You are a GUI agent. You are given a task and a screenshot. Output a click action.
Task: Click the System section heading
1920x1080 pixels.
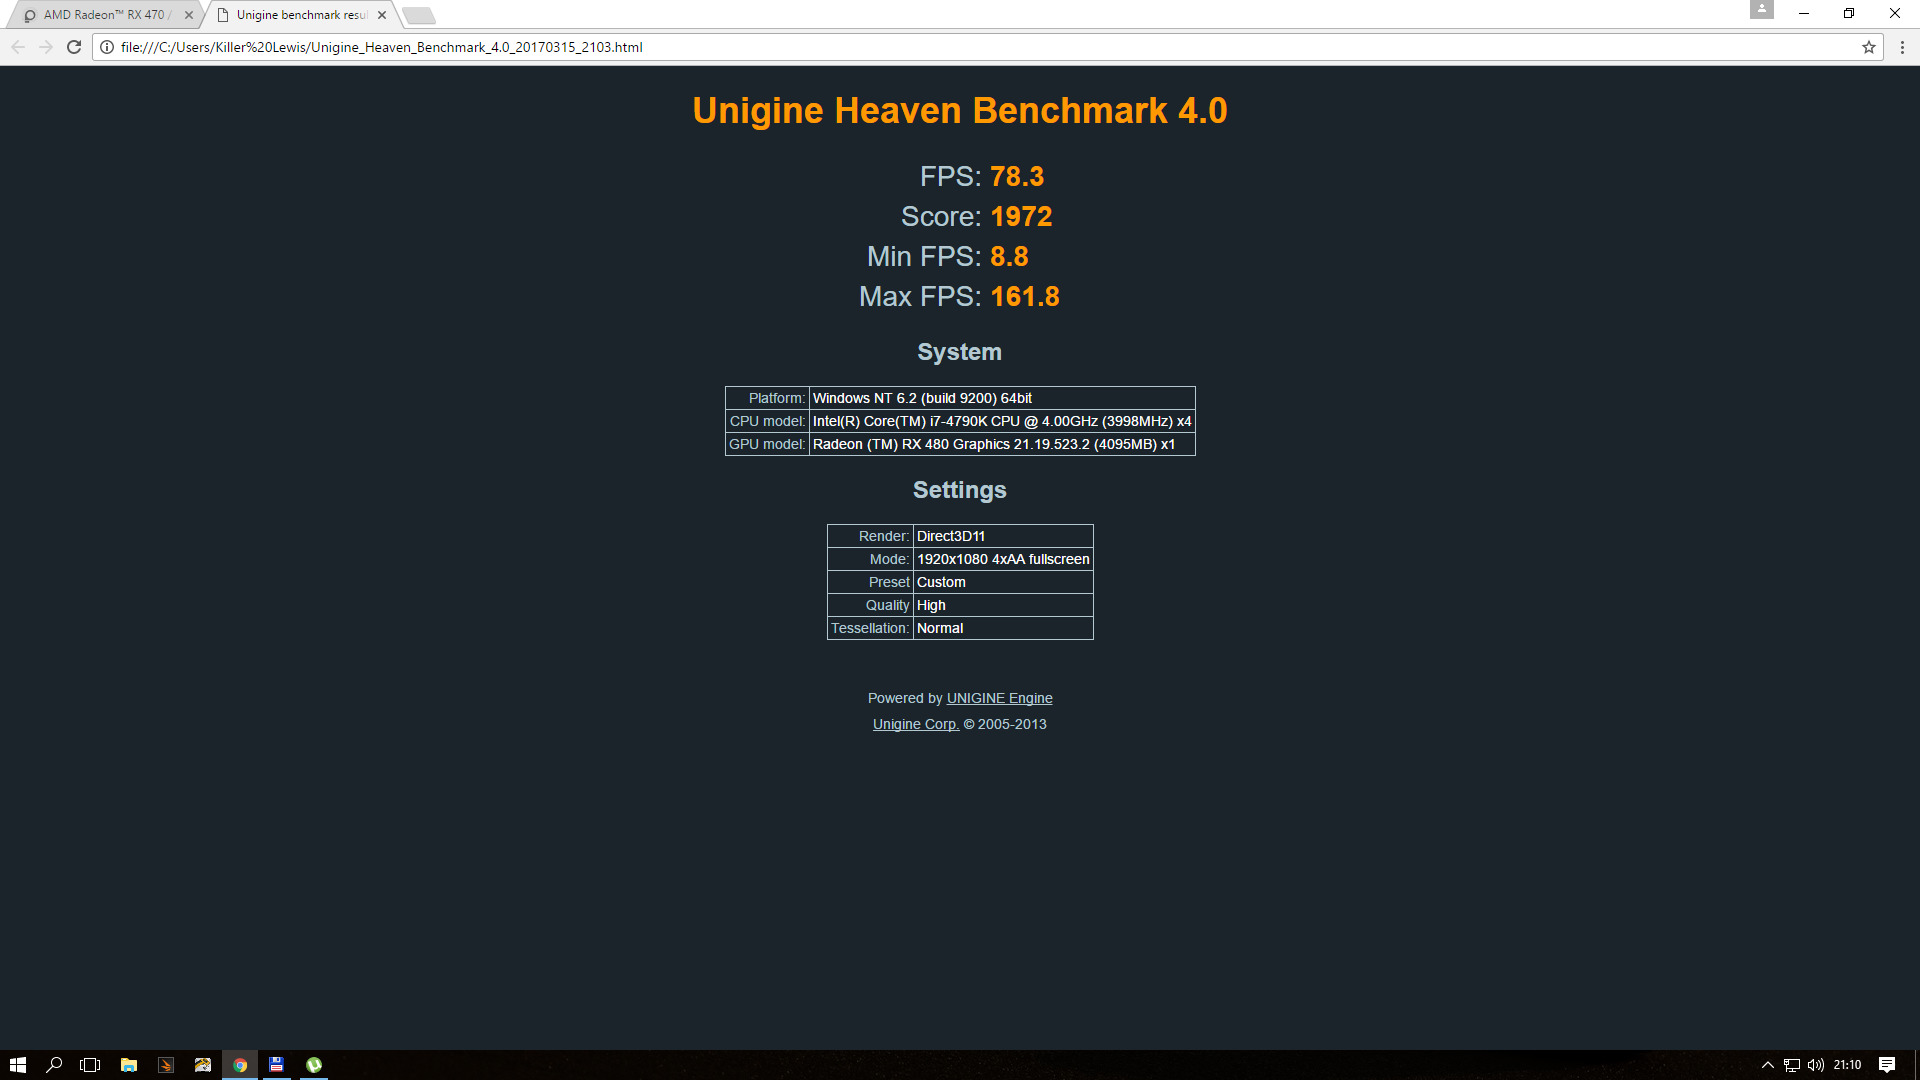tap(960, 352)
